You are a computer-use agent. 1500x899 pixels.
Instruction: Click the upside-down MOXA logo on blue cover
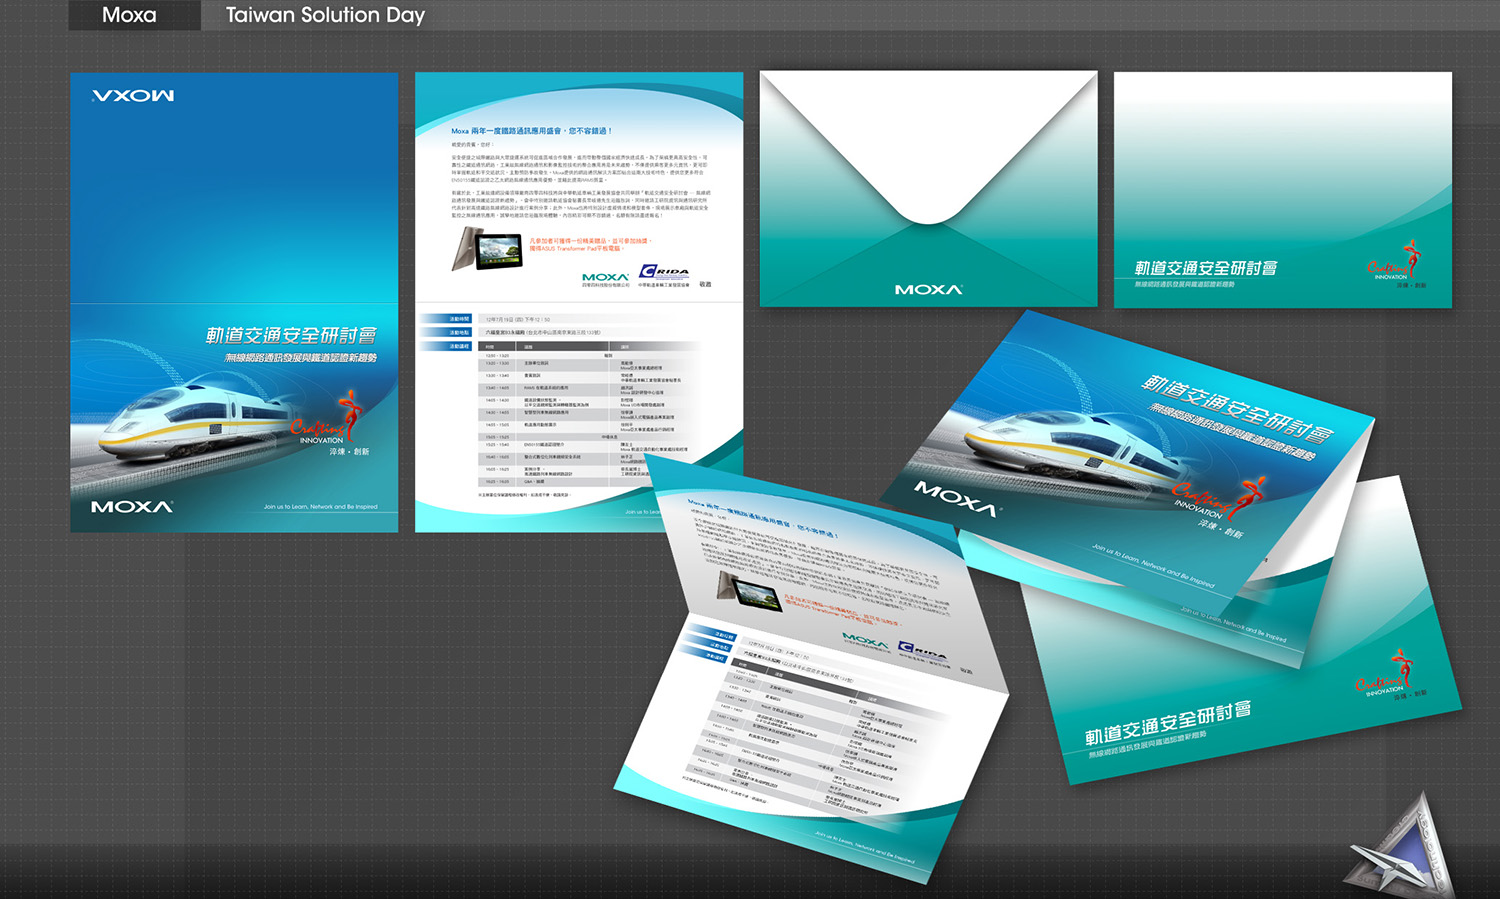pyautogui.click(x=133, y=96)
